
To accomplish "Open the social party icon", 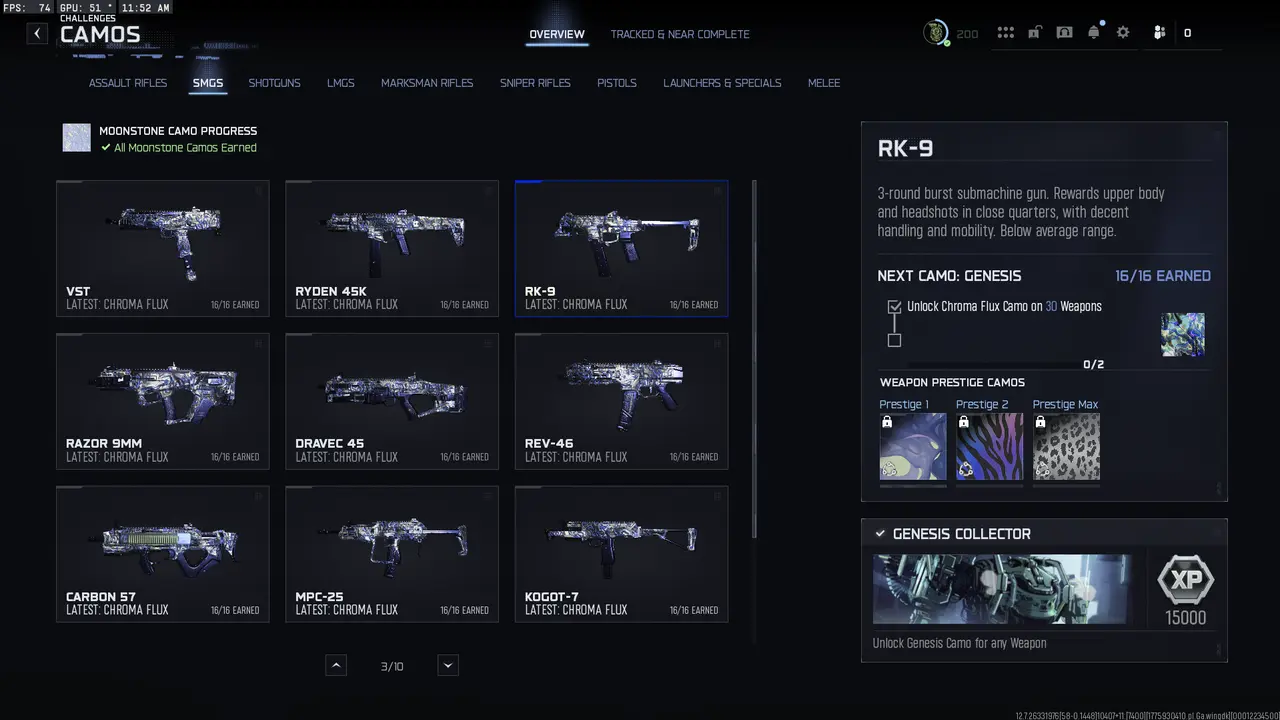I will 1159,33.
